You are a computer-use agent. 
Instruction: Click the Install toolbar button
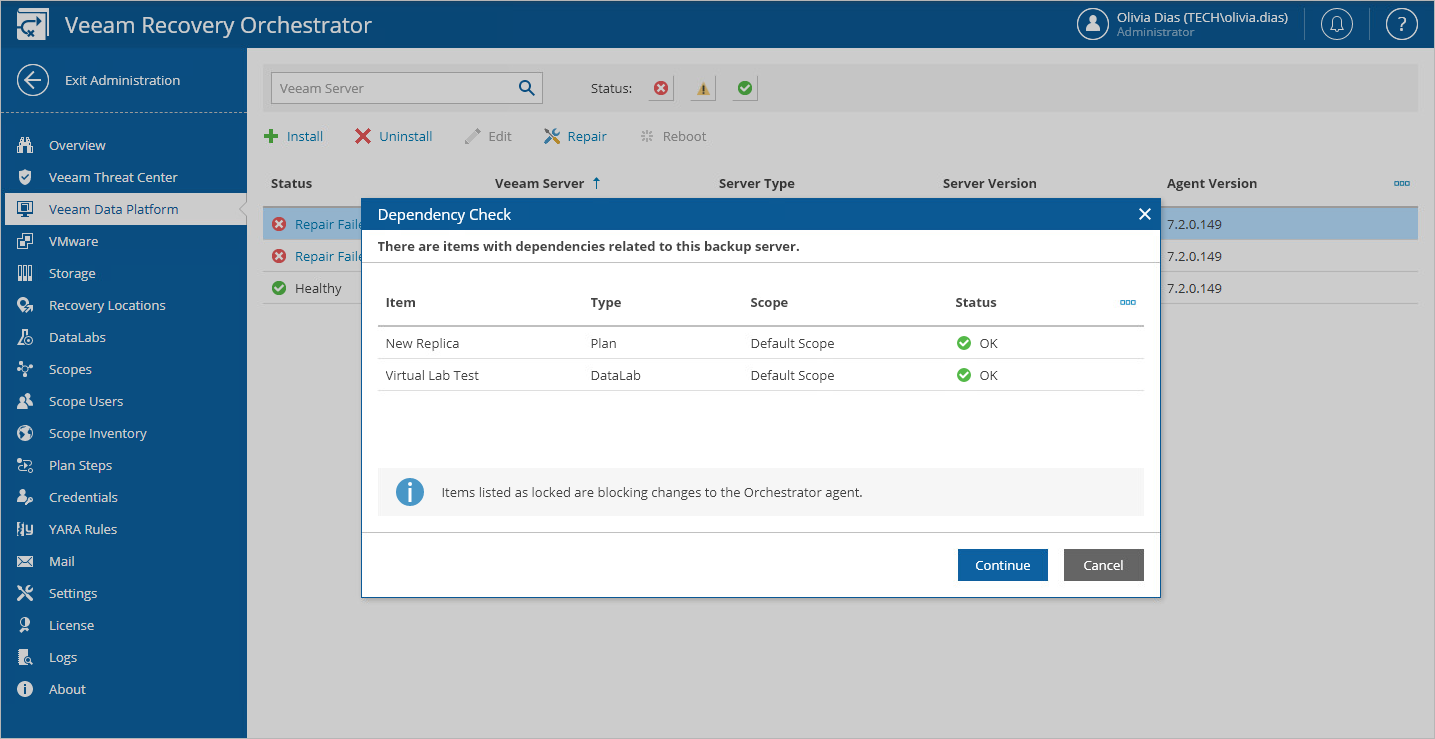(x=293, y=136)
